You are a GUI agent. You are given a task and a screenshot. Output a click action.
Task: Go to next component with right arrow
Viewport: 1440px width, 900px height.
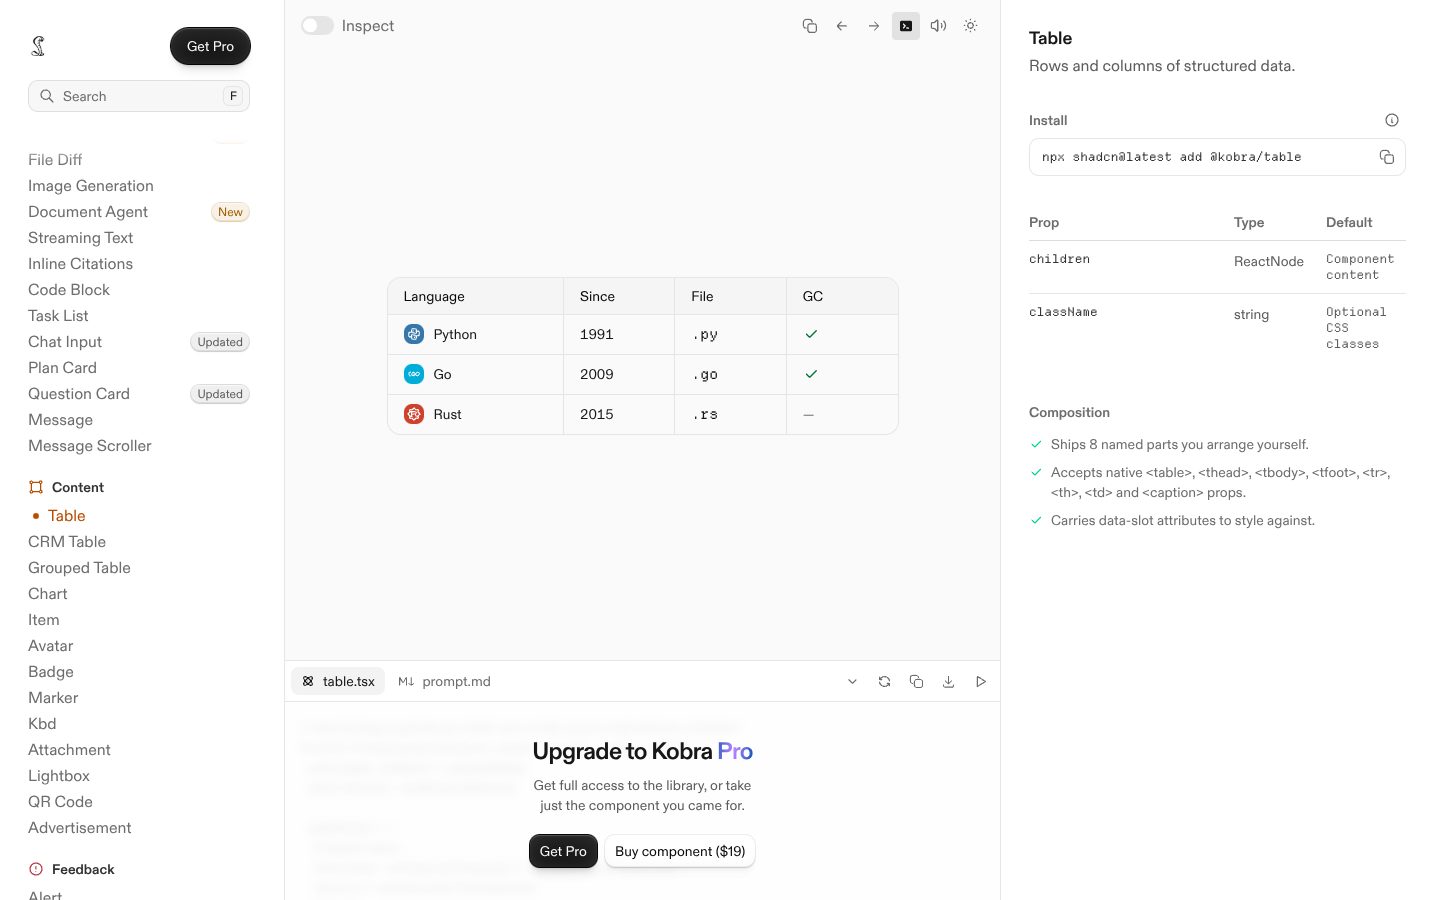pyautogui.click(x=874, y=26)
